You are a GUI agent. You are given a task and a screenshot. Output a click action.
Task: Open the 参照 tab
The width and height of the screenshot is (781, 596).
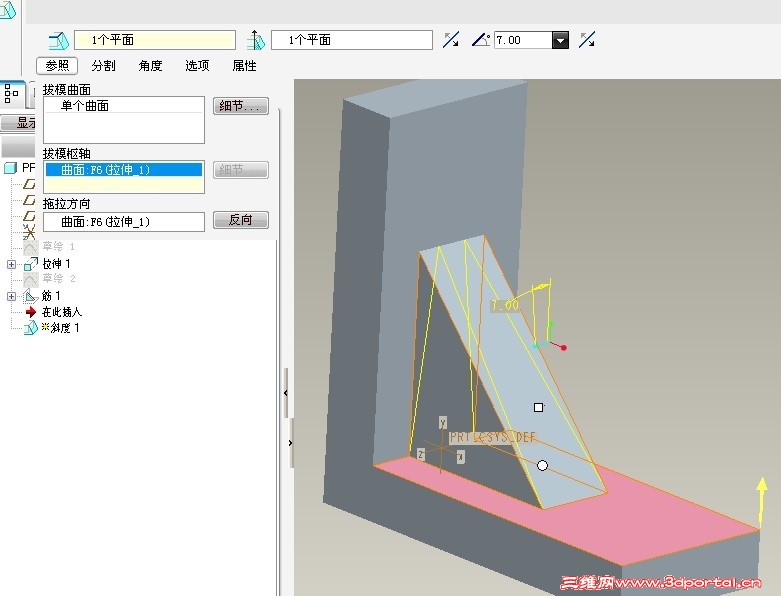(57, 65)
